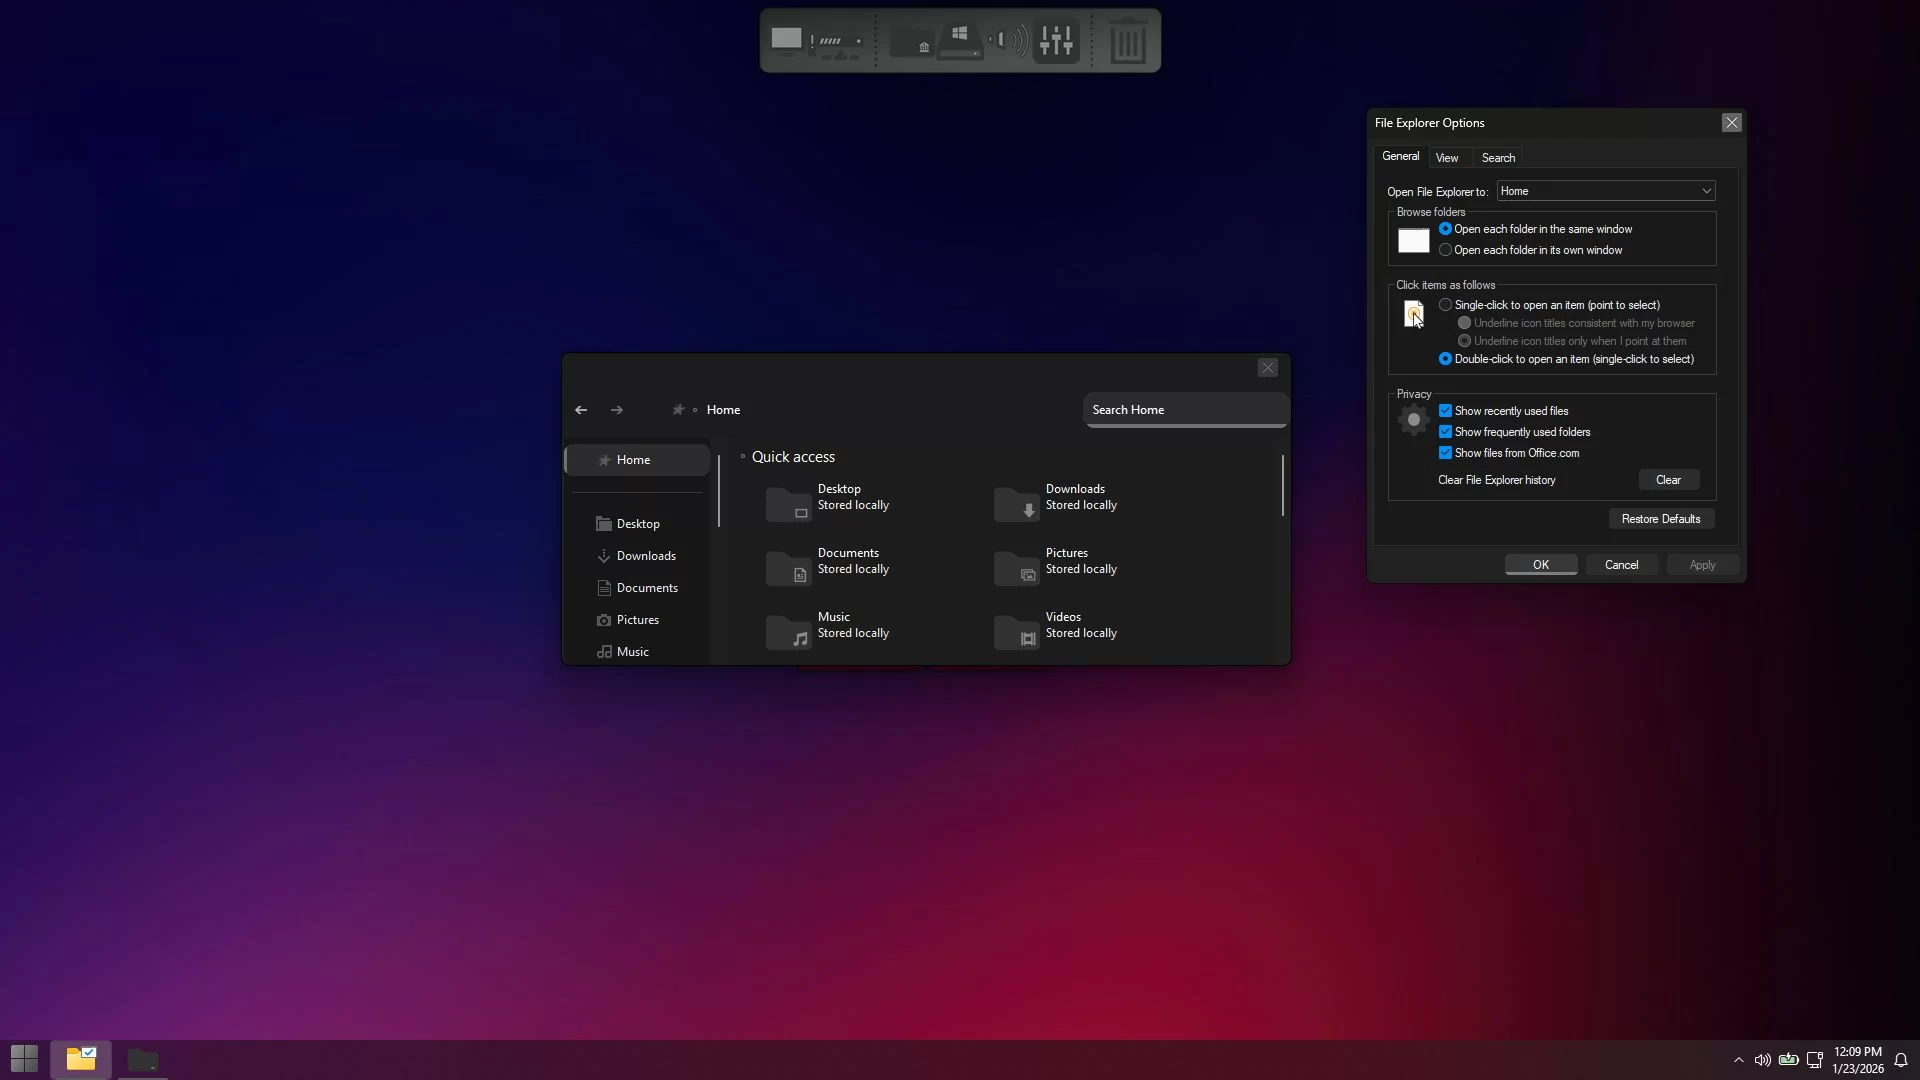Choose Open each folder in its own window
1920x1080 pixels.
coord(1445,250)
